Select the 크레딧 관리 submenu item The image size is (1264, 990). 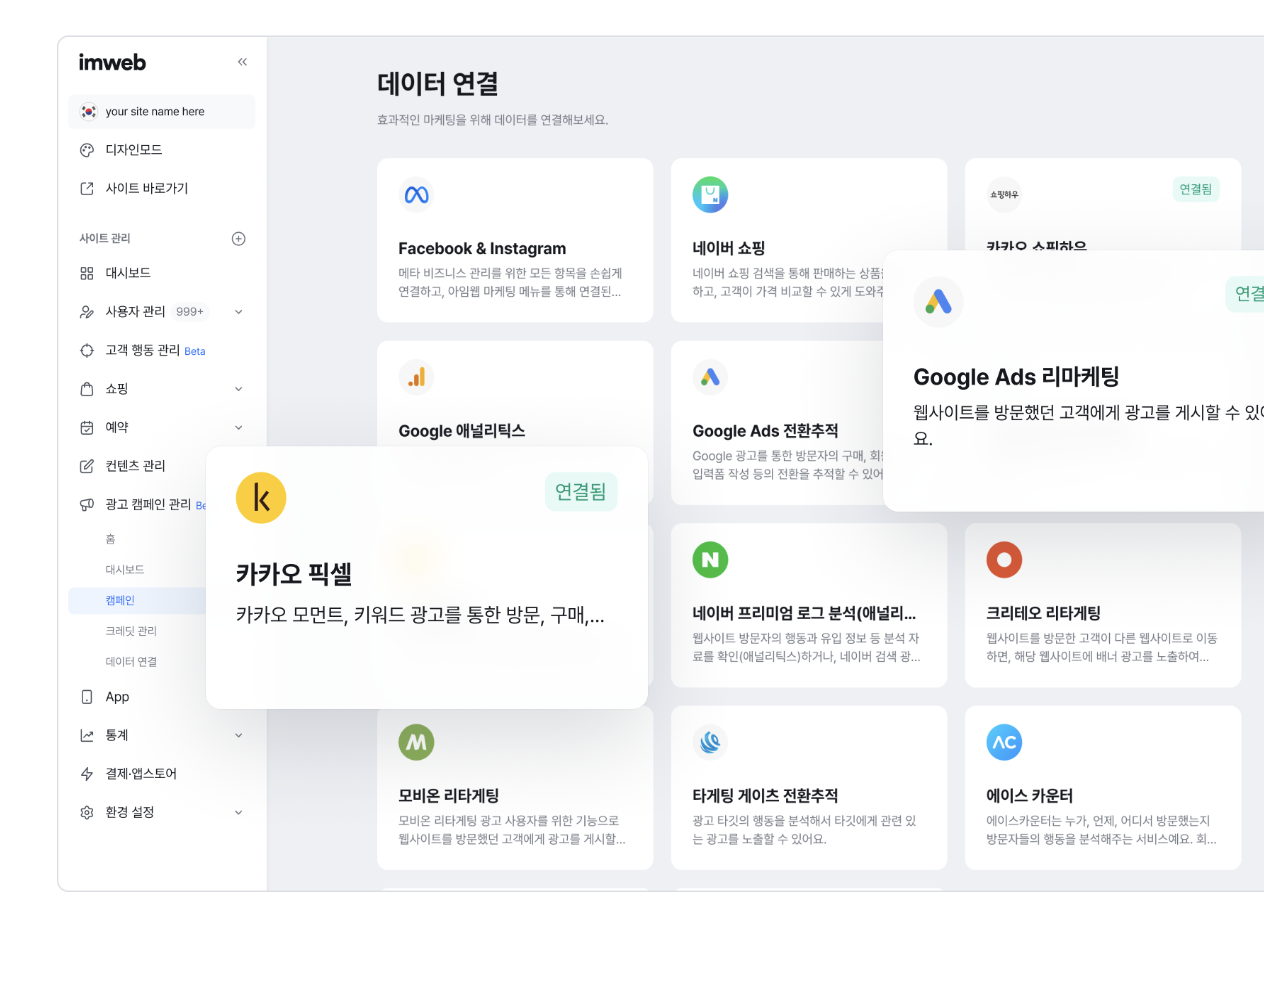click(x=131, y=631)
